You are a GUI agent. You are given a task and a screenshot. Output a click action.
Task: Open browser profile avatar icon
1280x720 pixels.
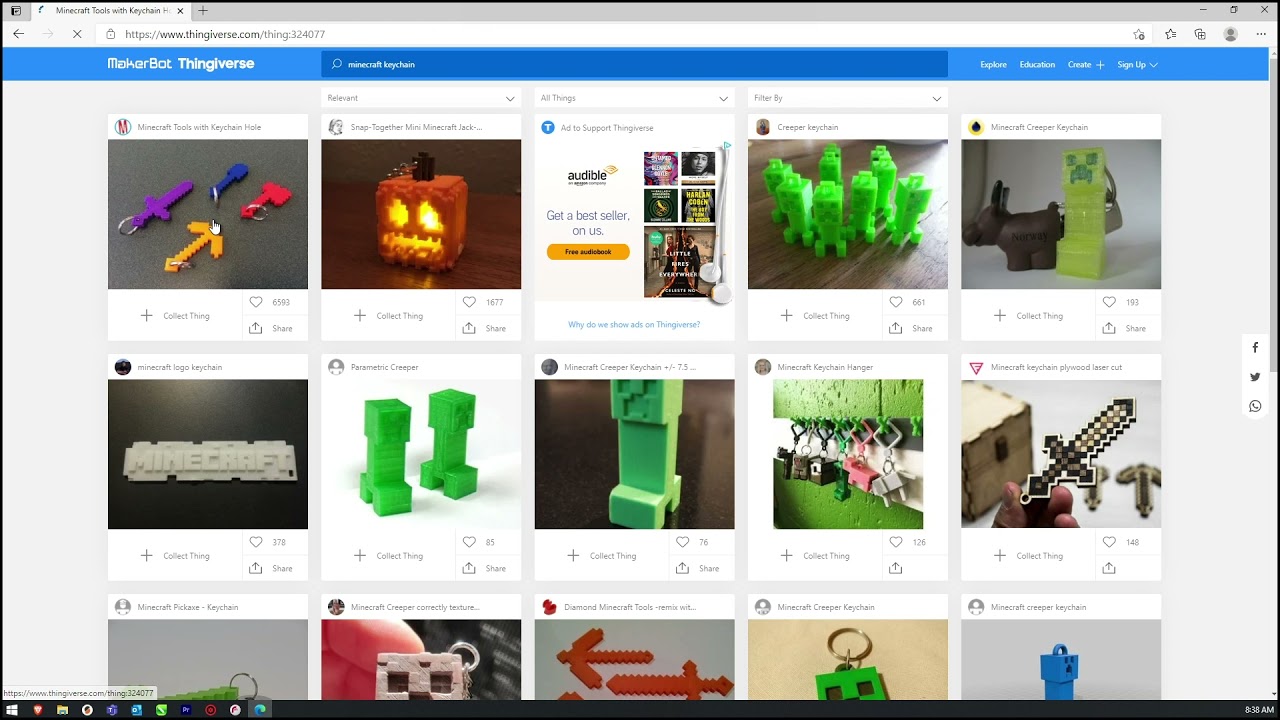point(1231,34)
